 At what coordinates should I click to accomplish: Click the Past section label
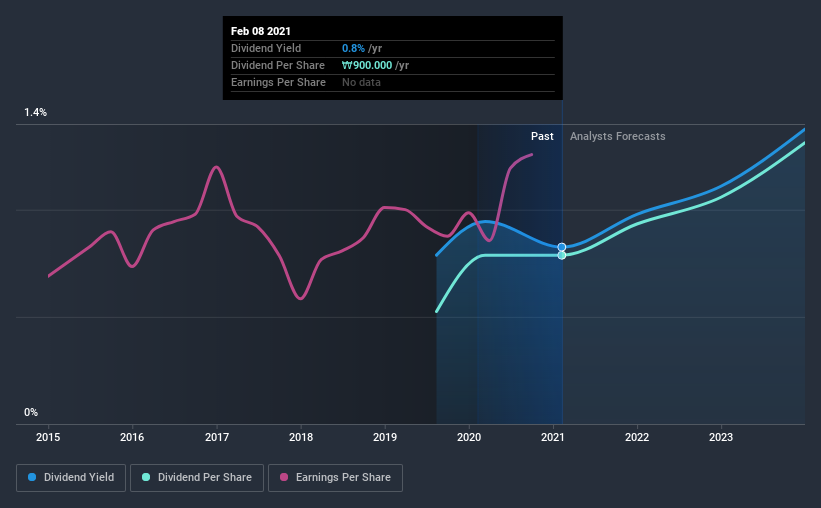(x=542, y=136)
